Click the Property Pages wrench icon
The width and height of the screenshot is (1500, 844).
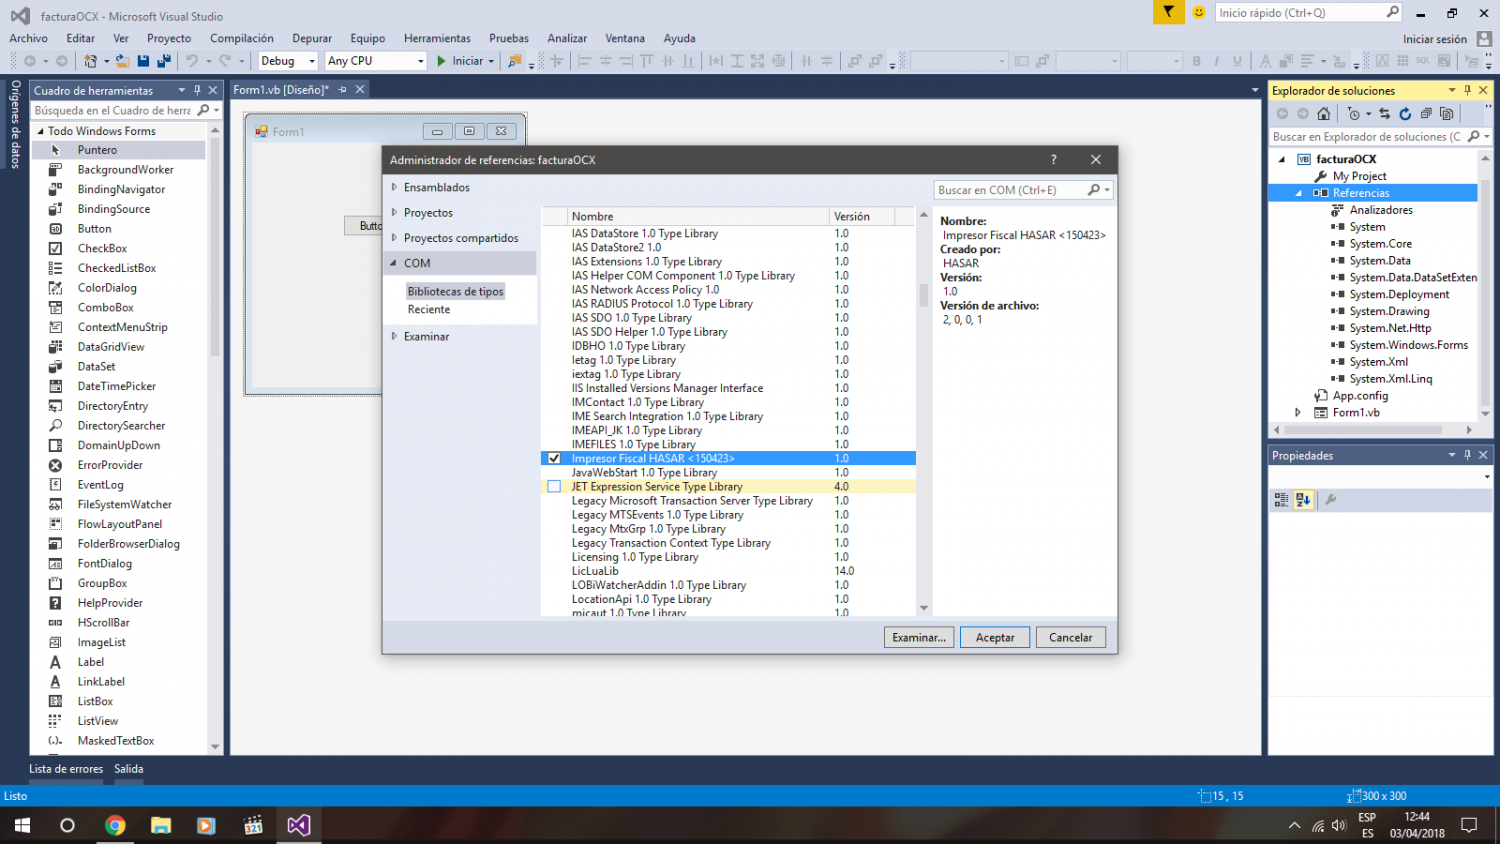[1331, 500]
